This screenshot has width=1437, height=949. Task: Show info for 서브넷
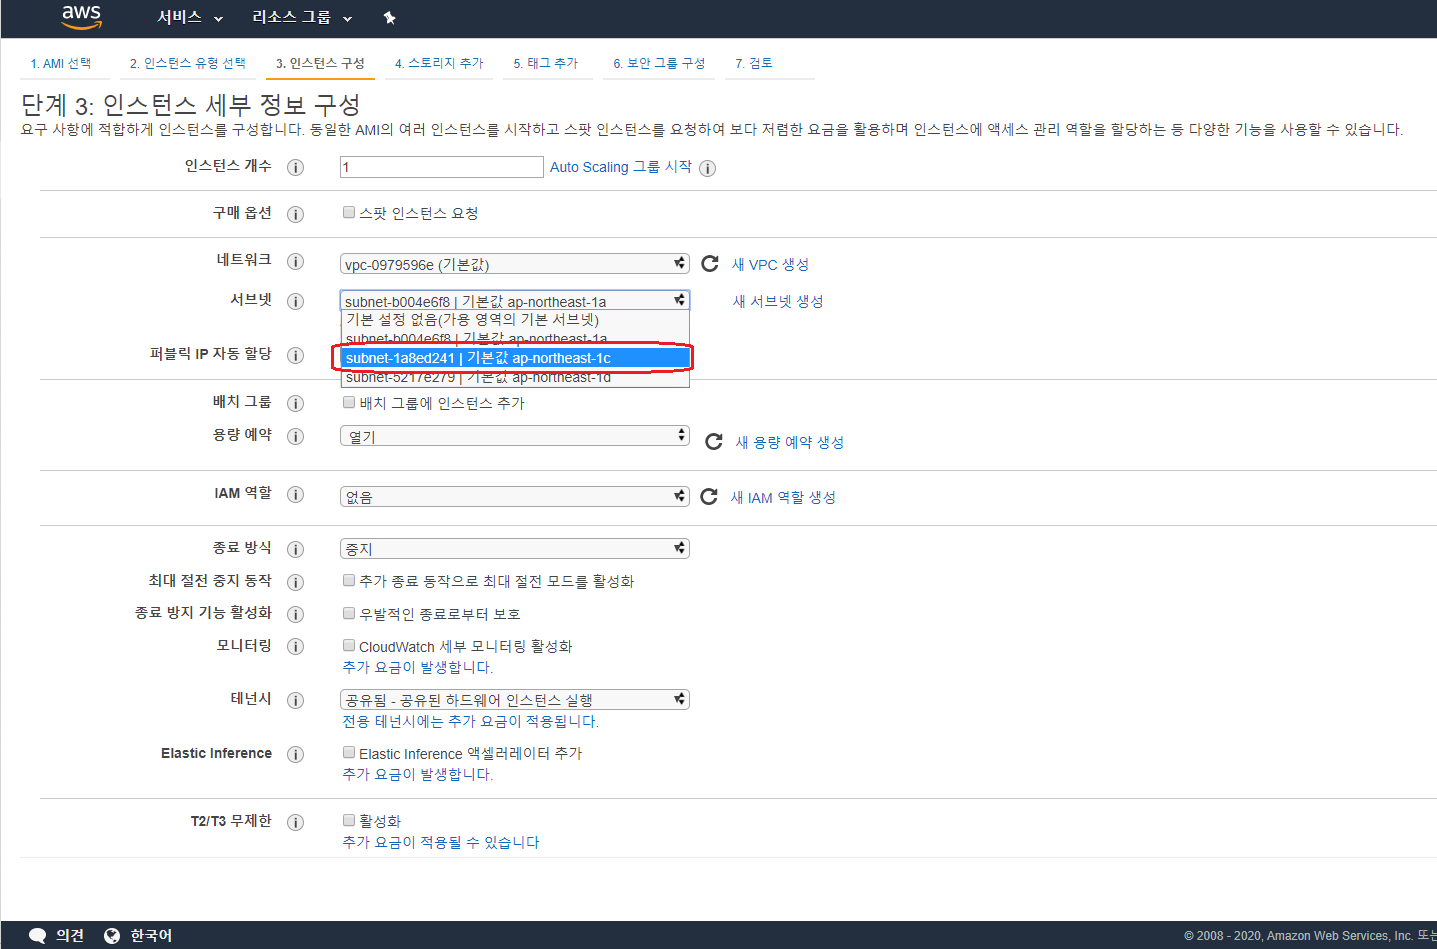[x=296, y=301]
